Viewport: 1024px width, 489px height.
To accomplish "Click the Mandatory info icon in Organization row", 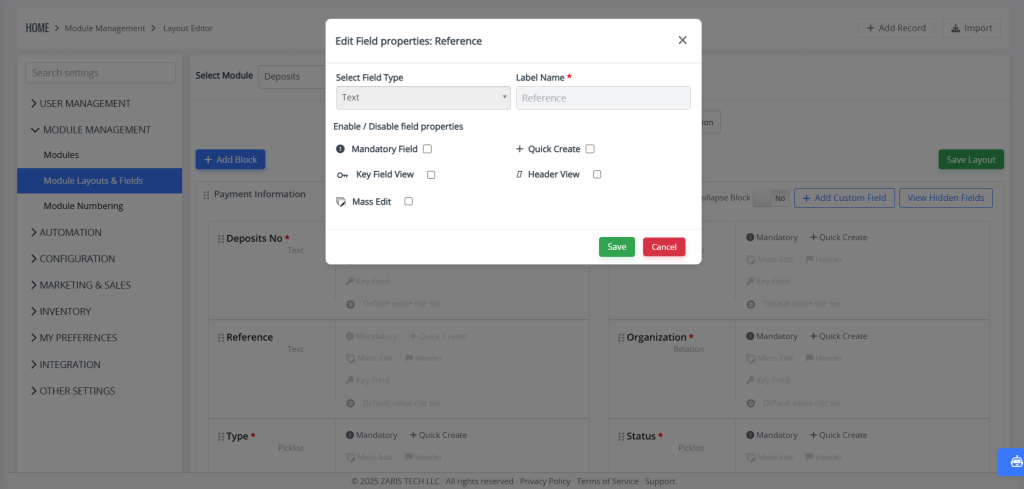I will (x=750, y=336).
